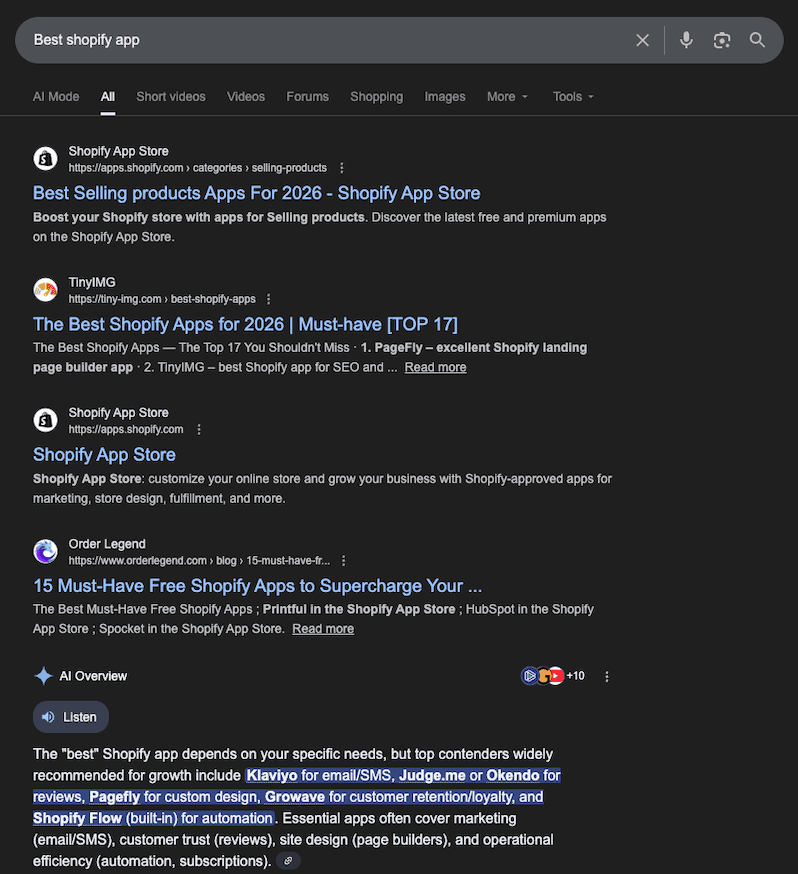Open the Shopping results tab
Viewport: 798px width, 874px height.
pos(376,96)
